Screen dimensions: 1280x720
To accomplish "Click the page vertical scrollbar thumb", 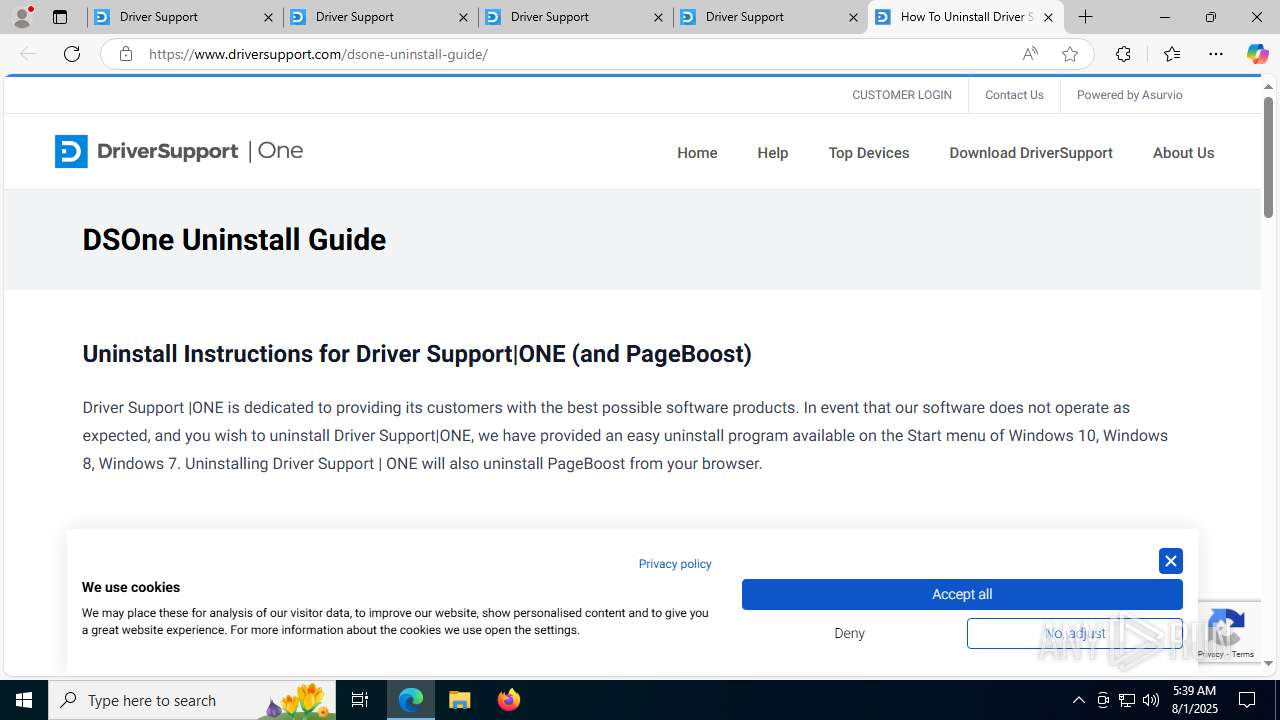I will [x=1268, y=157].
